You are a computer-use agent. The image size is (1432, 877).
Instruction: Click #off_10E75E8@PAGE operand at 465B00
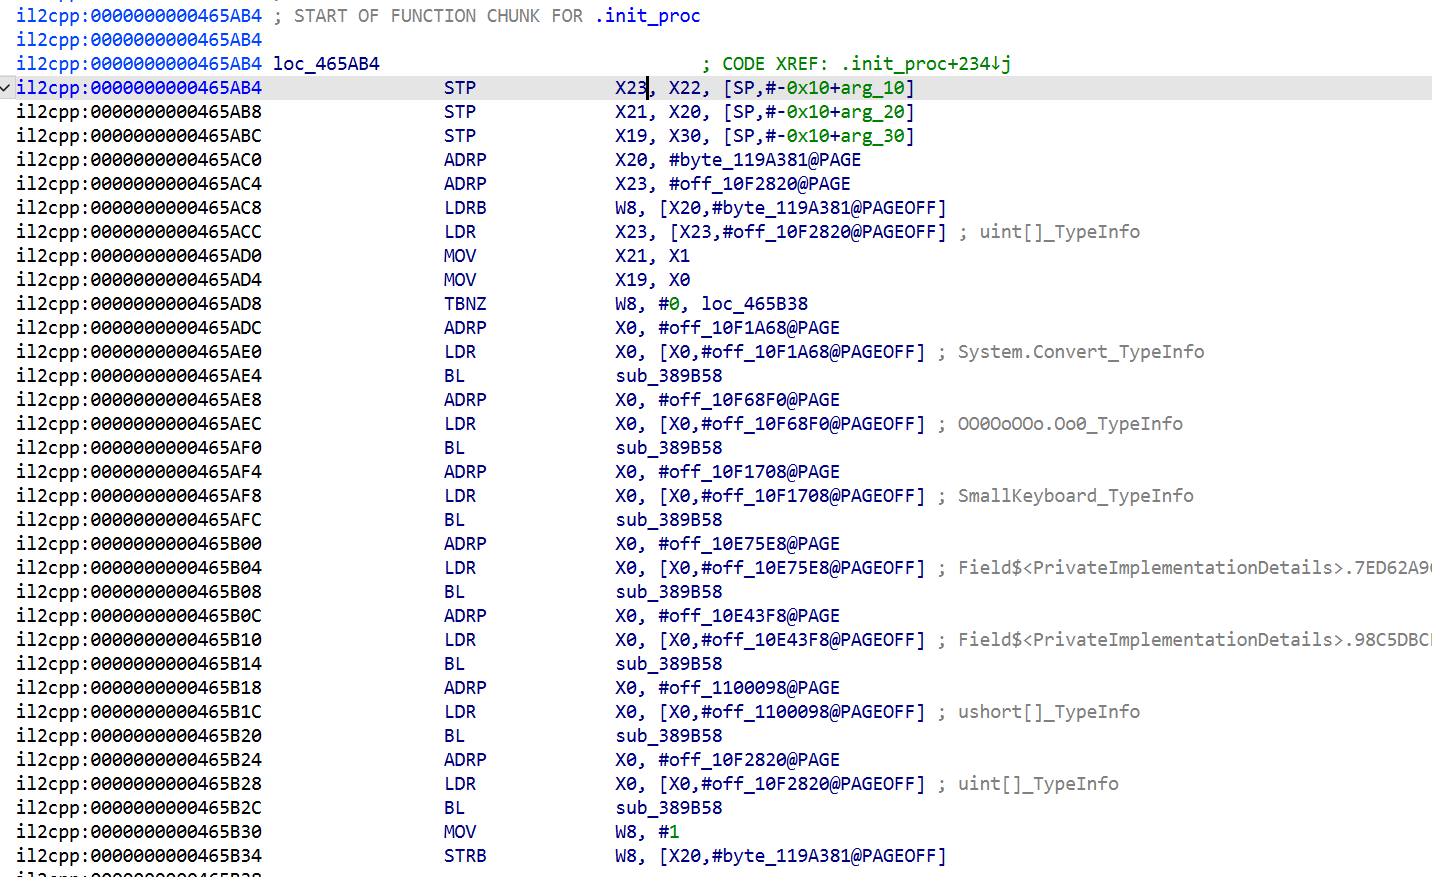point(749,544)
